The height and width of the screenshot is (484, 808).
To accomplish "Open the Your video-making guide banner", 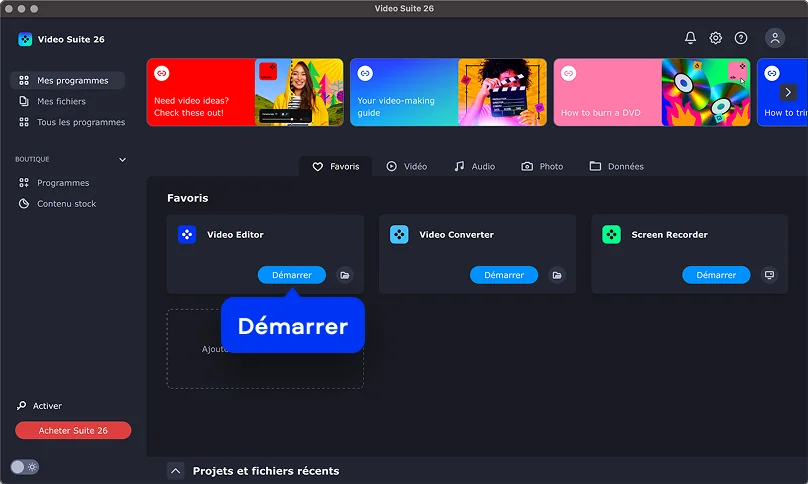I will [448, 92].
